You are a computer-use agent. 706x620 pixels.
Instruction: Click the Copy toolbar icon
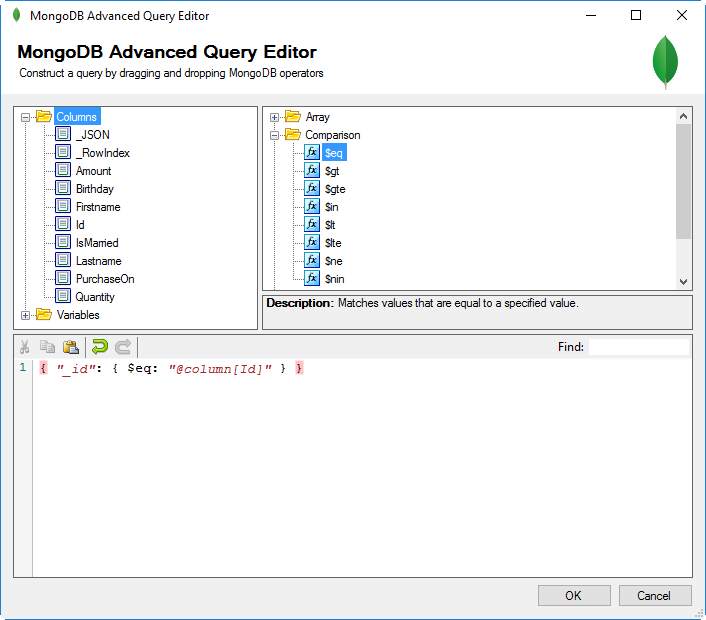[x=47, y=347]
